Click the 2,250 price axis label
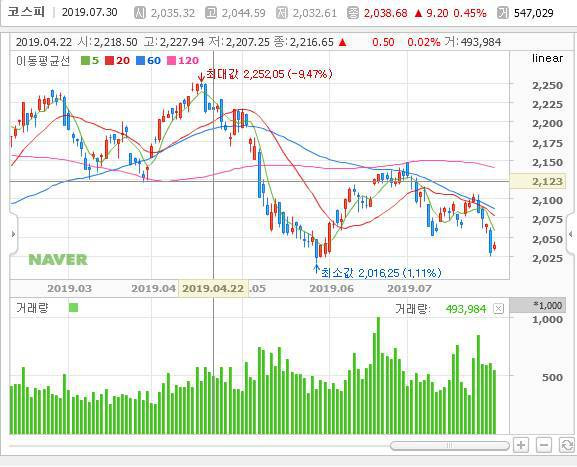 547,85
